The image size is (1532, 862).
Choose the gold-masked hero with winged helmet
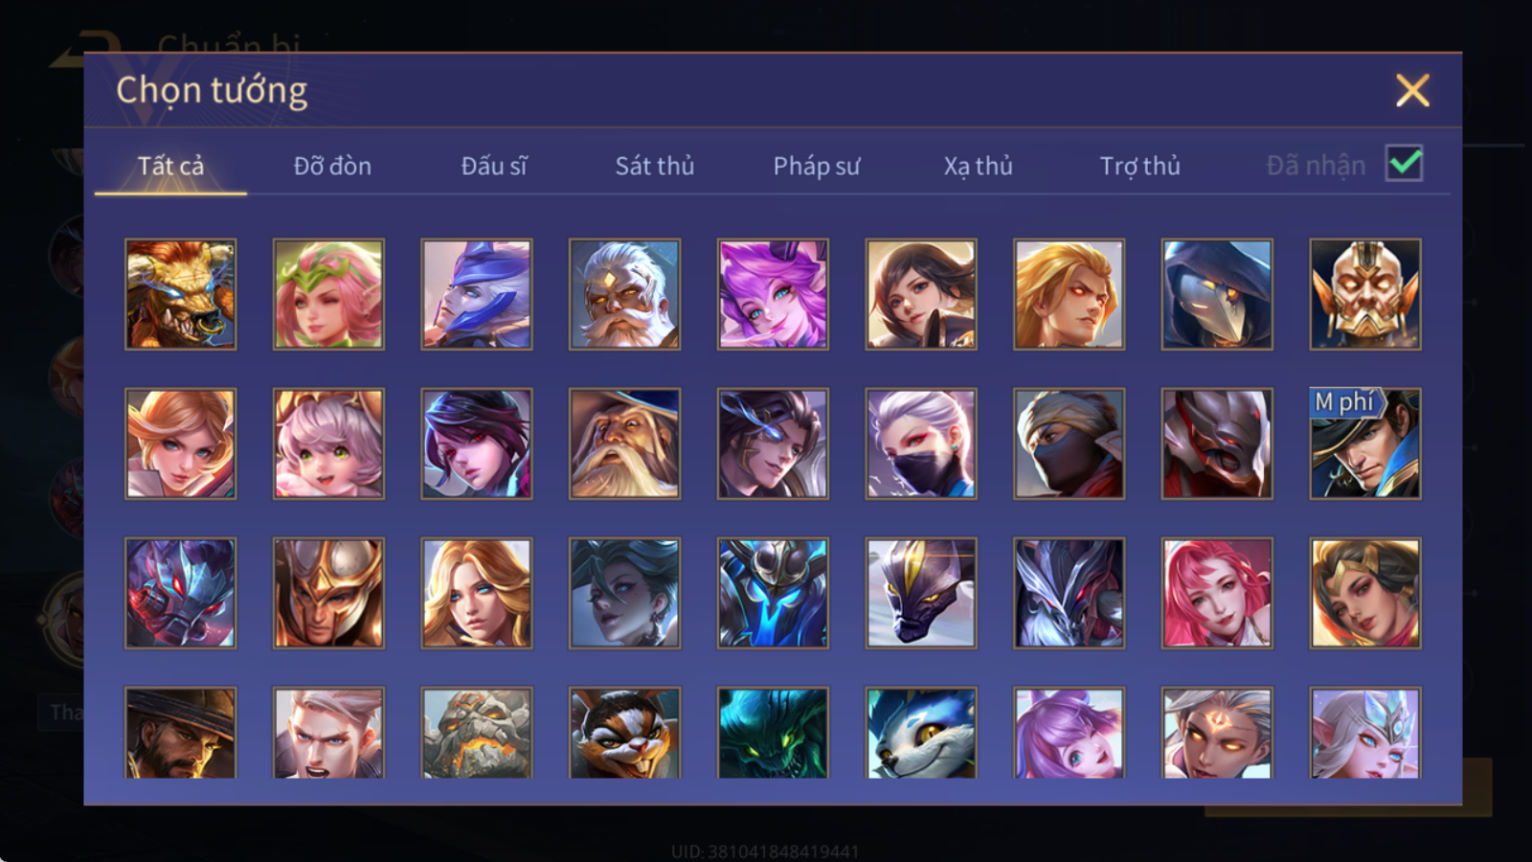(1365, 294)
